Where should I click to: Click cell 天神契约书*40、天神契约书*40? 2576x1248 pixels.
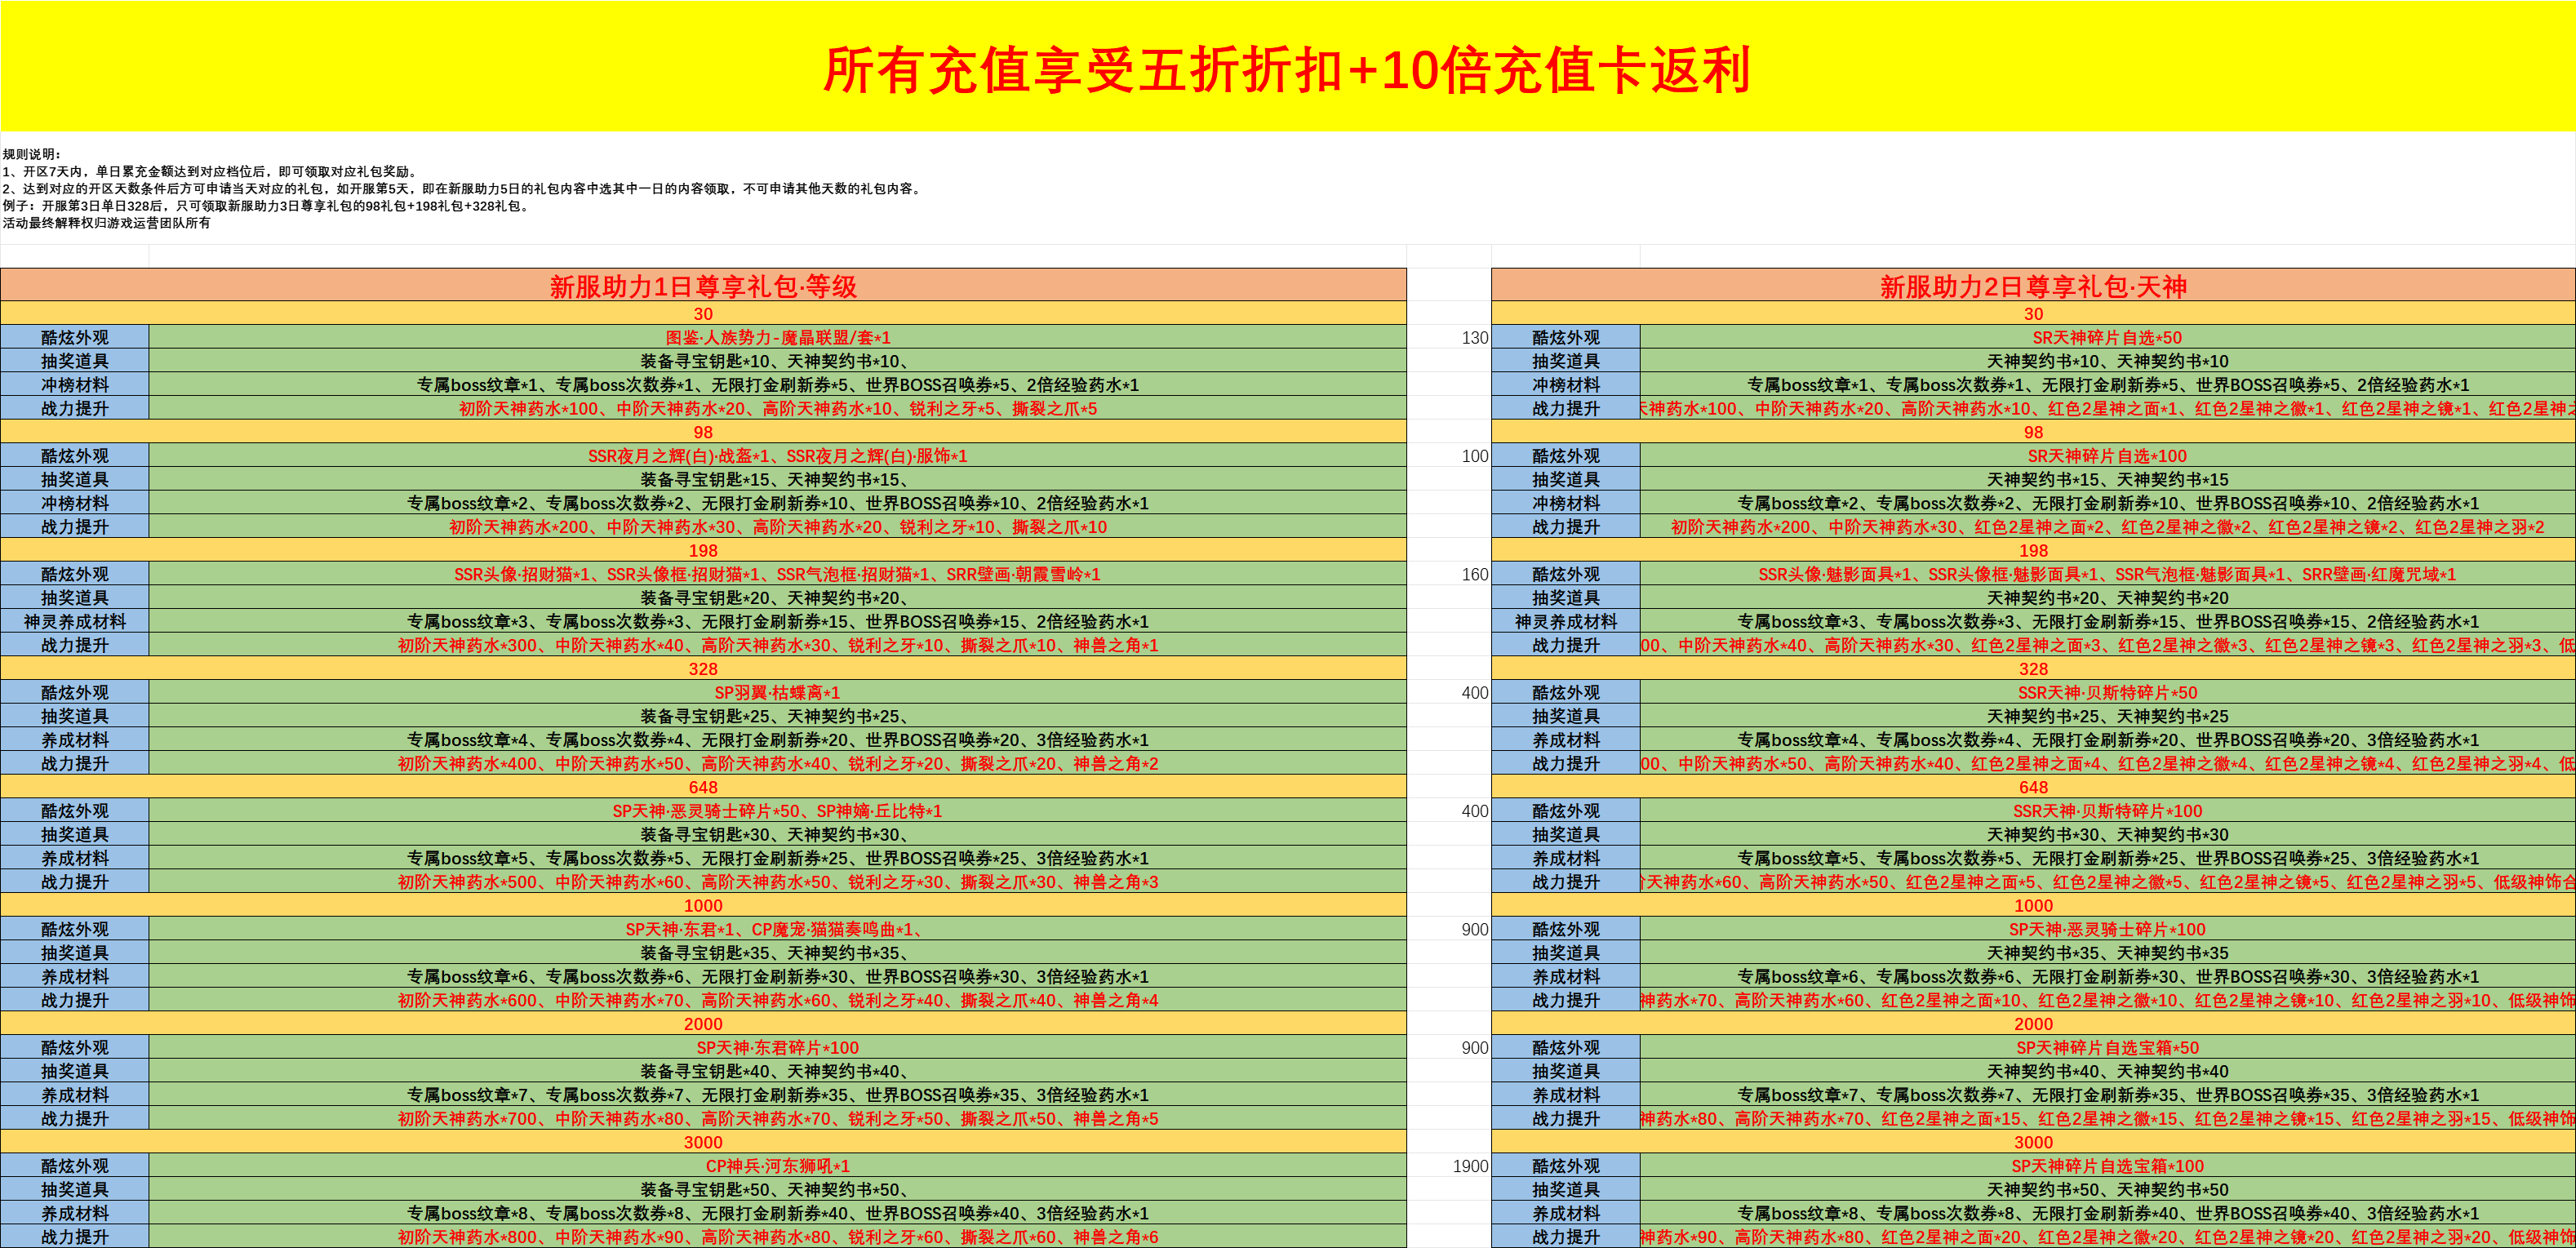(x=2107, y=1071)
